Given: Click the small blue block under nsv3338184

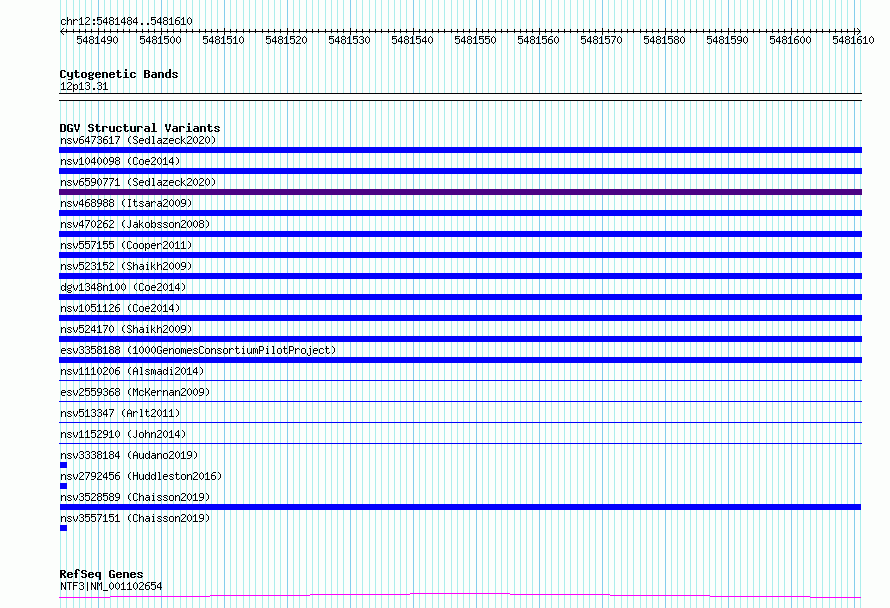Looking at the screenshot, I should pos(63,465).
